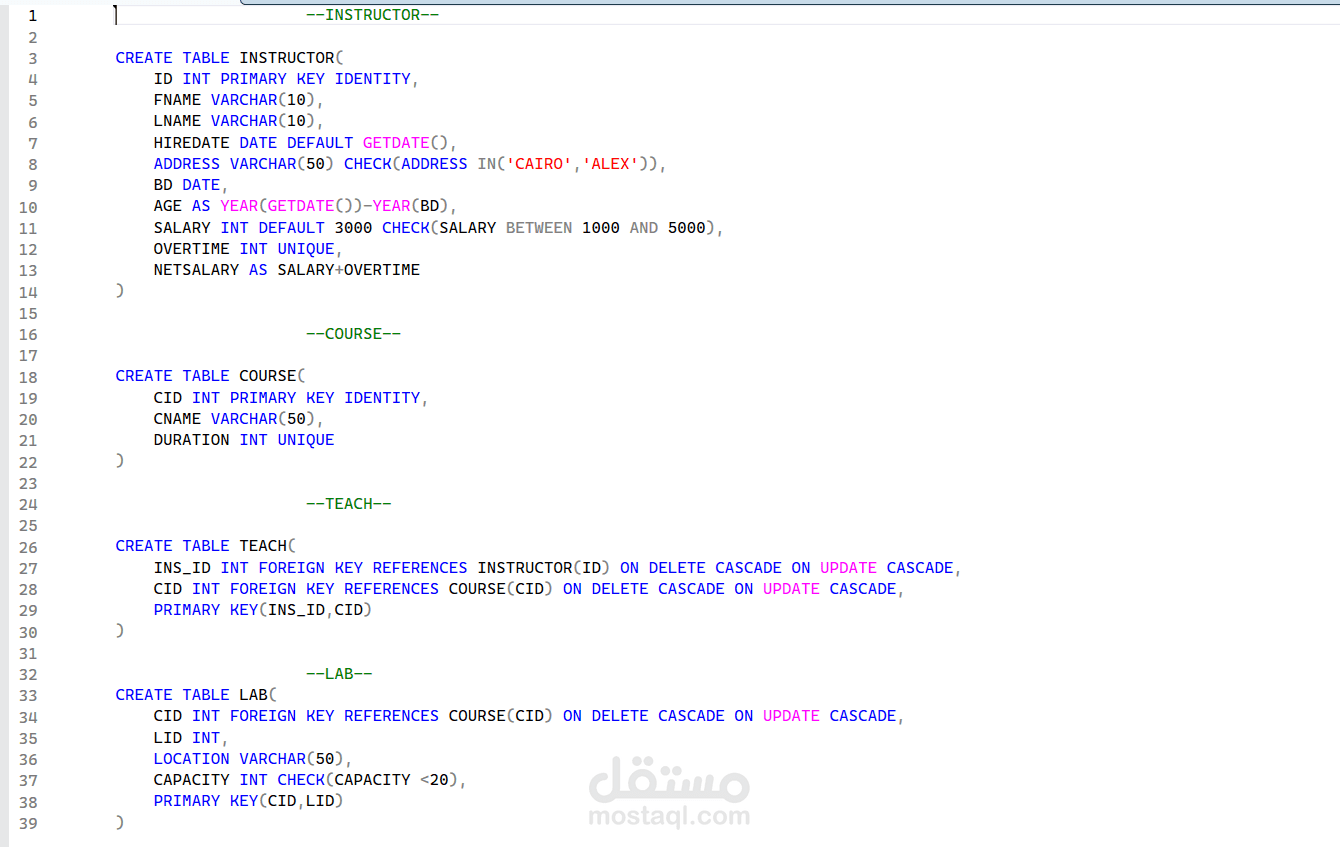Click the UNIQUE keyword on the OVERTIME line

[306, 248]
